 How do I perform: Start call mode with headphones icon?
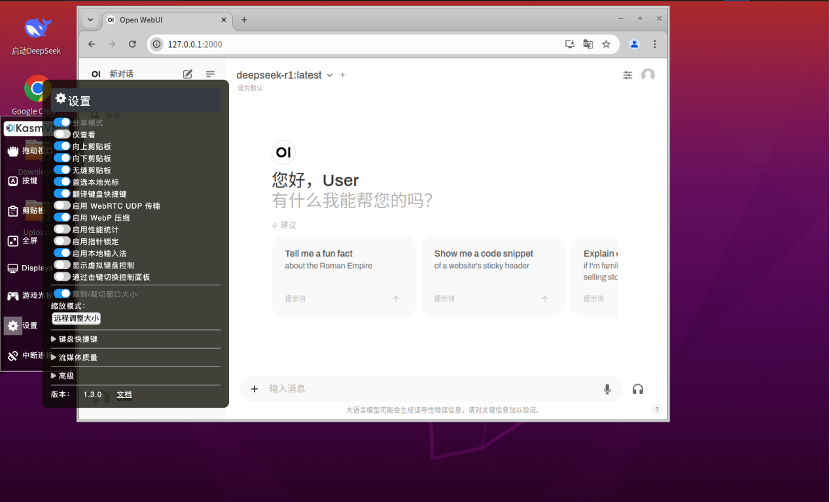(x=638, y=389)
